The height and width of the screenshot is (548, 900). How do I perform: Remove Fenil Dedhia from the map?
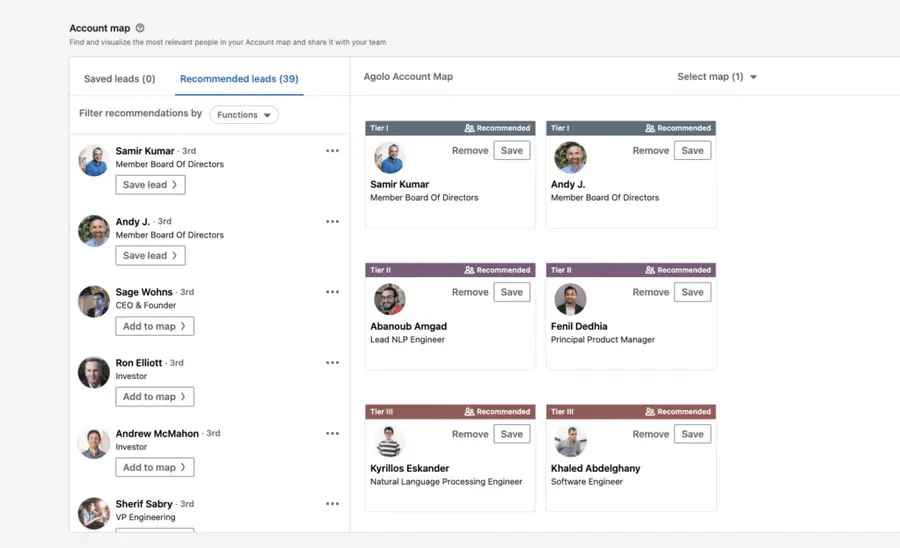click(650, 292)
